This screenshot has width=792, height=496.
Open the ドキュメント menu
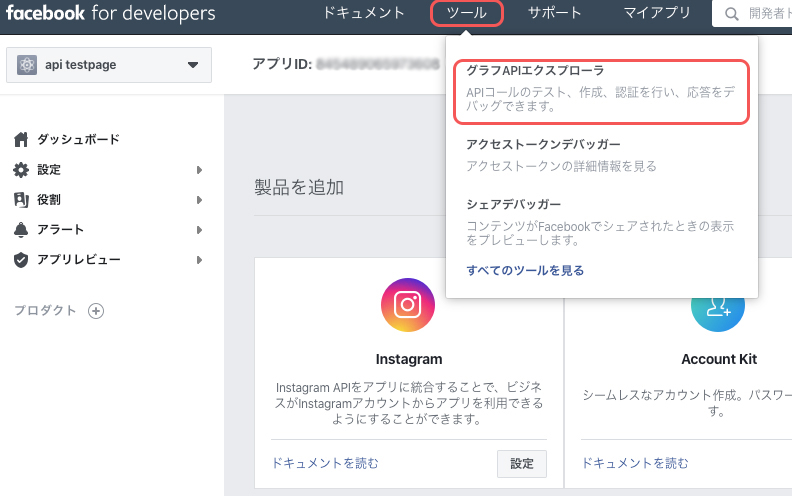(364, 13)
